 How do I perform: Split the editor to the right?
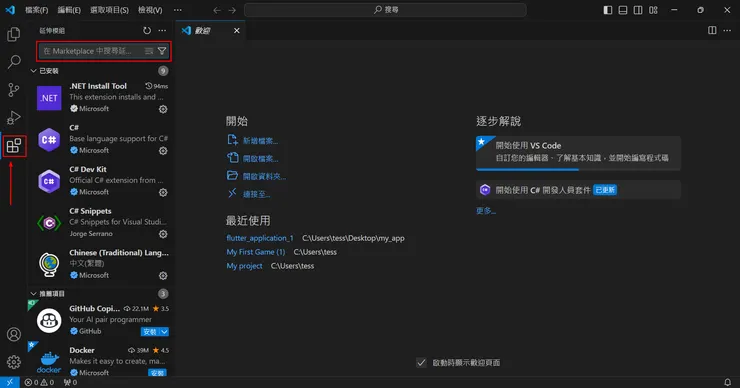712,30
